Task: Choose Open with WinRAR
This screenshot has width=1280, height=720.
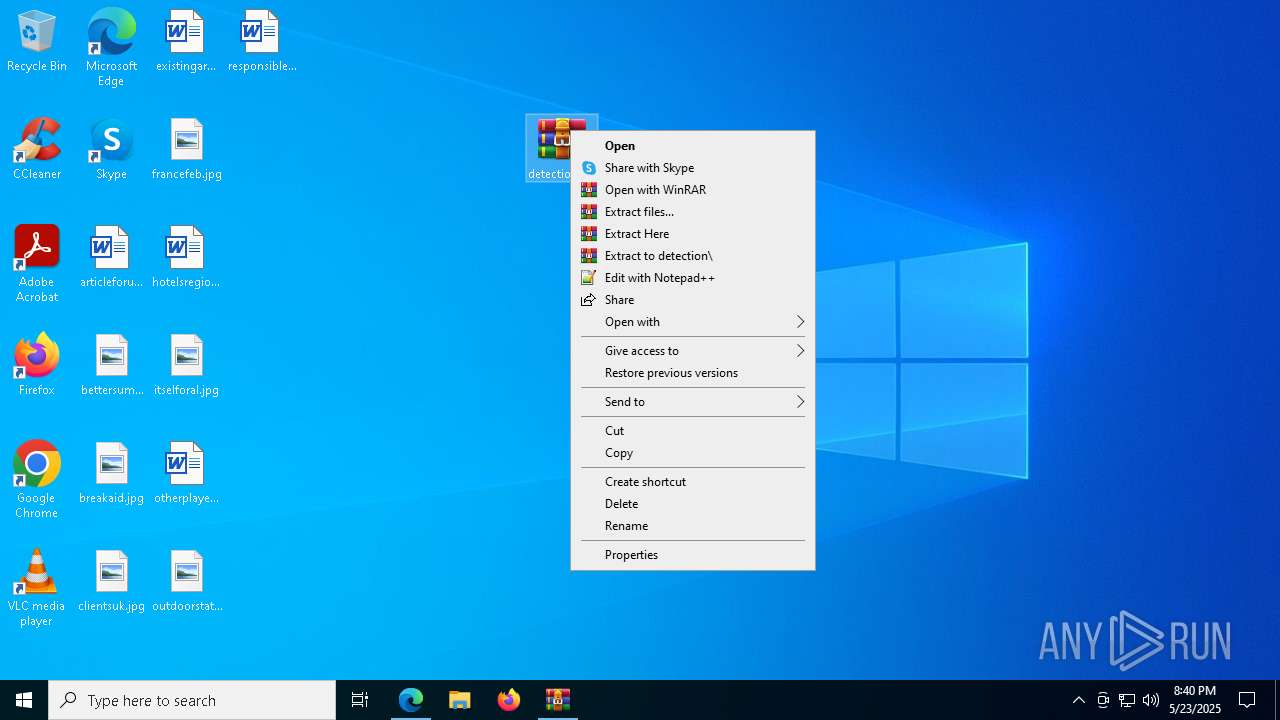Action: [693, 190]
